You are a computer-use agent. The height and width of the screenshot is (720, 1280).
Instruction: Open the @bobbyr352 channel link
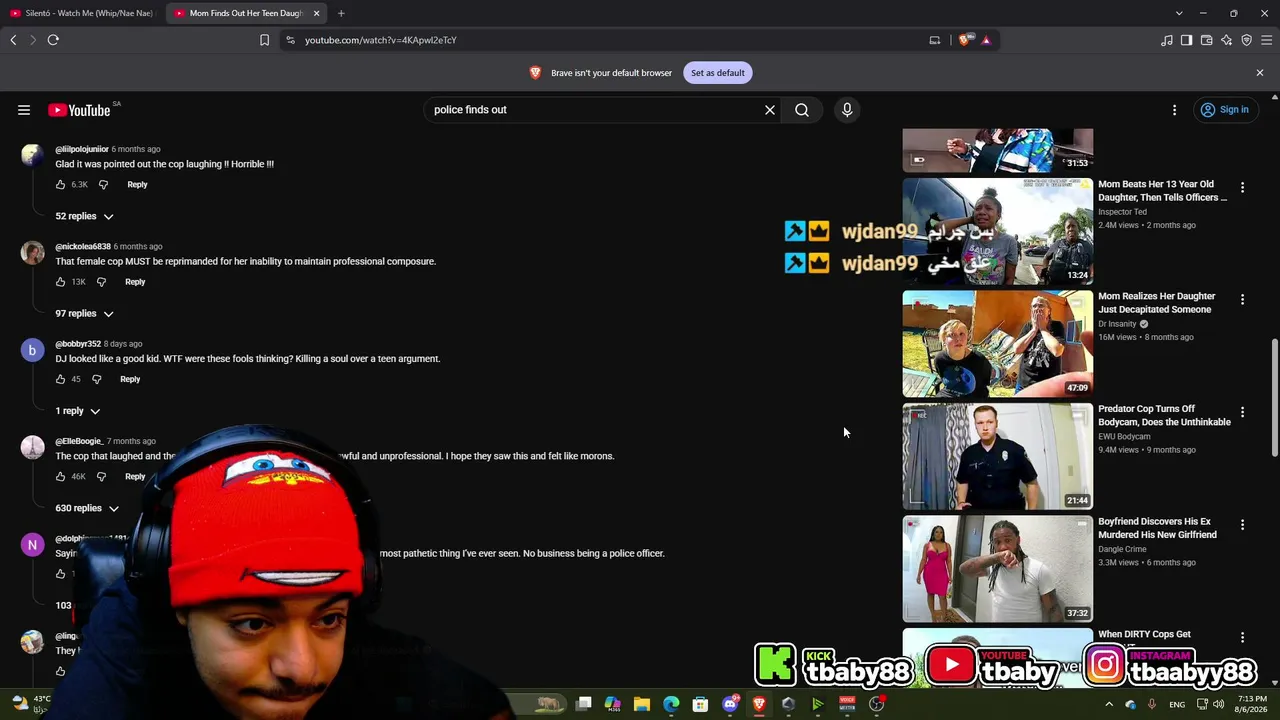click(x=78, y=344)
